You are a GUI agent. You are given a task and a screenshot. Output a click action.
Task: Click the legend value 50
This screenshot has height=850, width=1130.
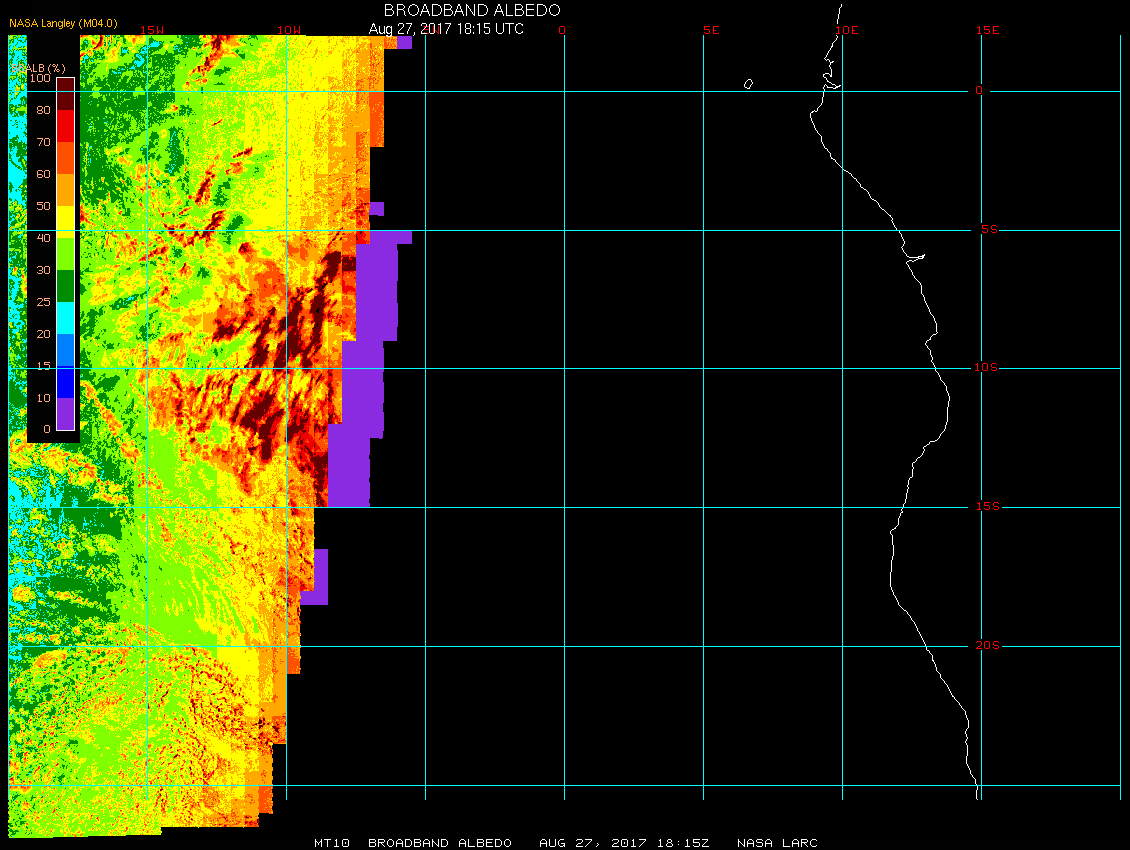[43, 206]
